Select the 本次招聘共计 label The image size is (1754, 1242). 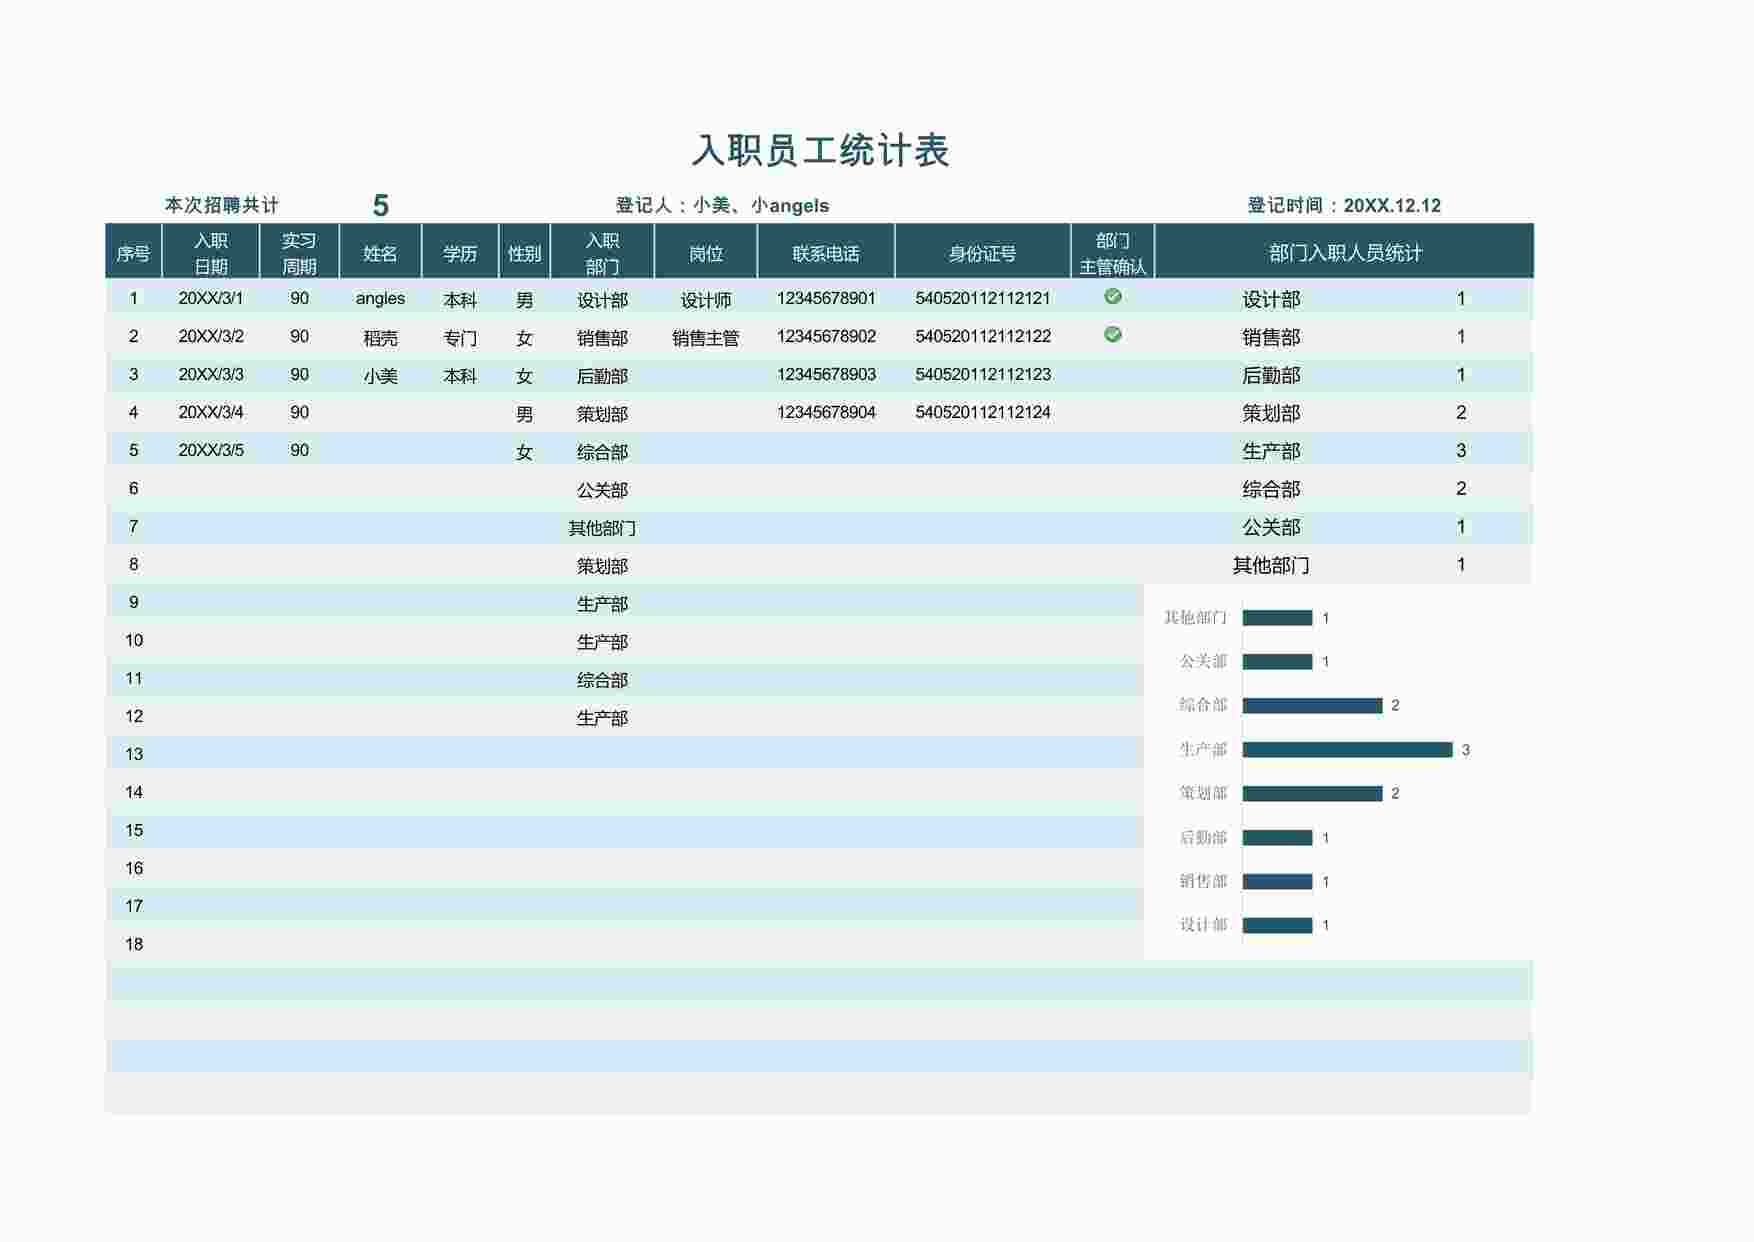[x=222, y=205]
